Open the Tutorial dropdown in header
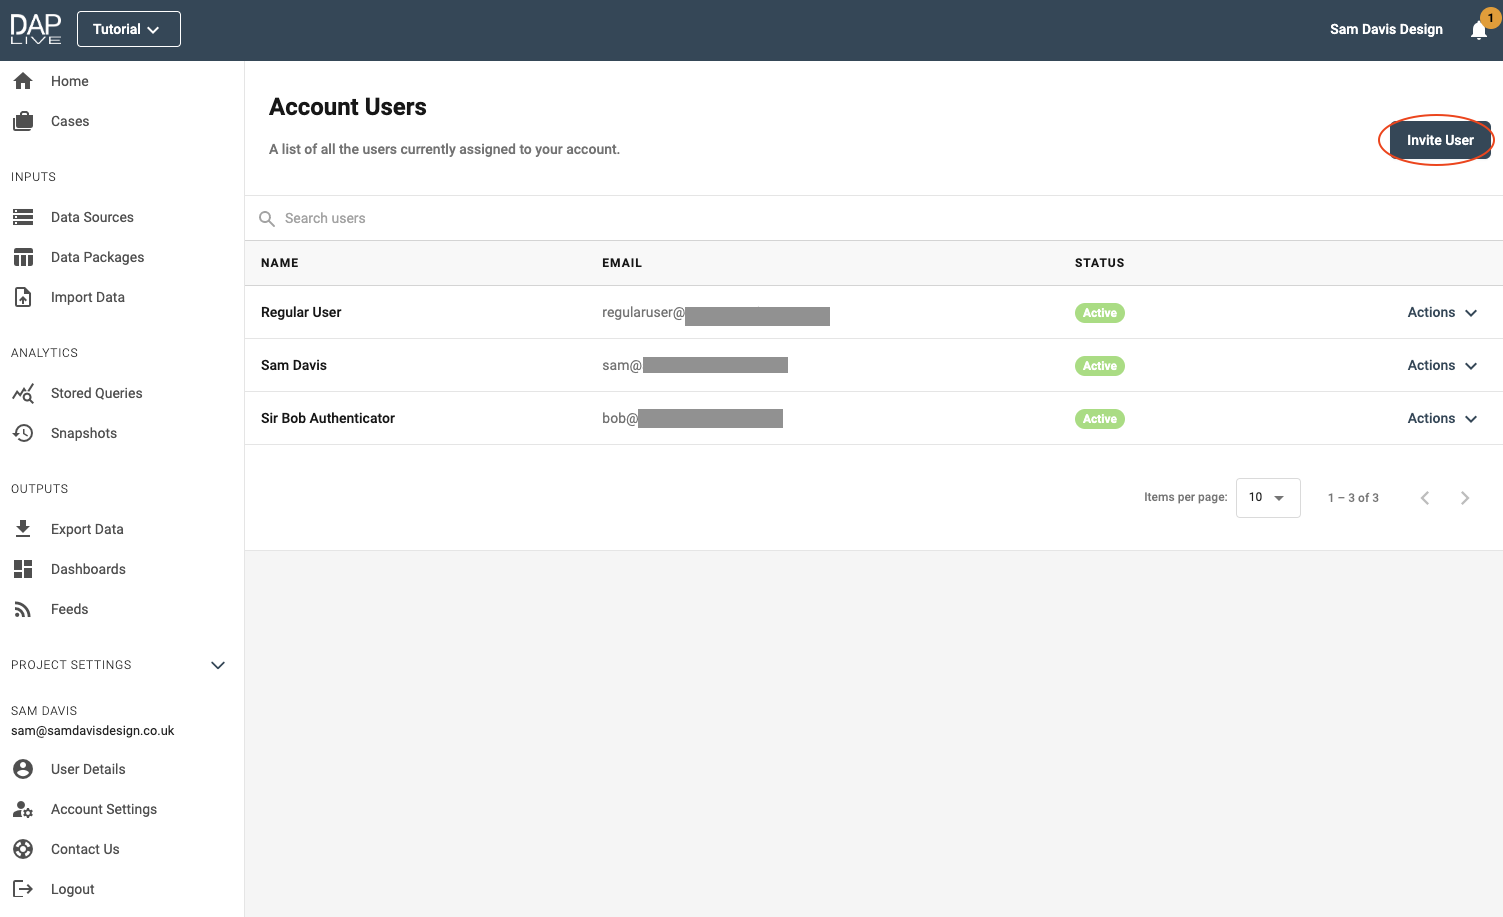Image resolution: width=1503 pixels, height=917 pixels. tap(128, 29)
